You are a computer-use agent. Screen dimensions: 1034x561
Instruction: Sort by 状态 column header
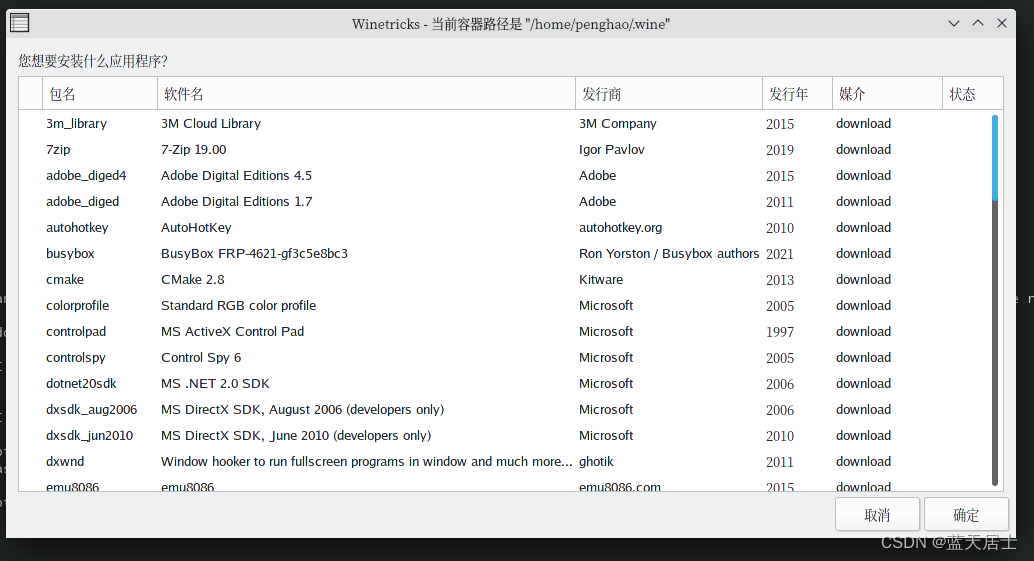[x=973, y=94]
